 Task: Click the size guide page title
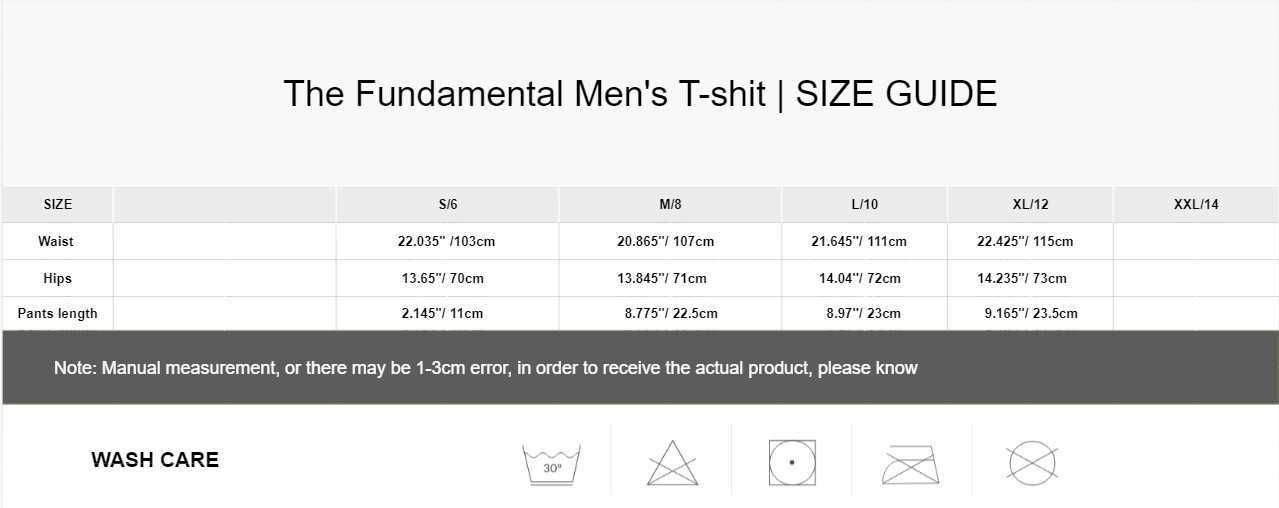click(640, 94)
